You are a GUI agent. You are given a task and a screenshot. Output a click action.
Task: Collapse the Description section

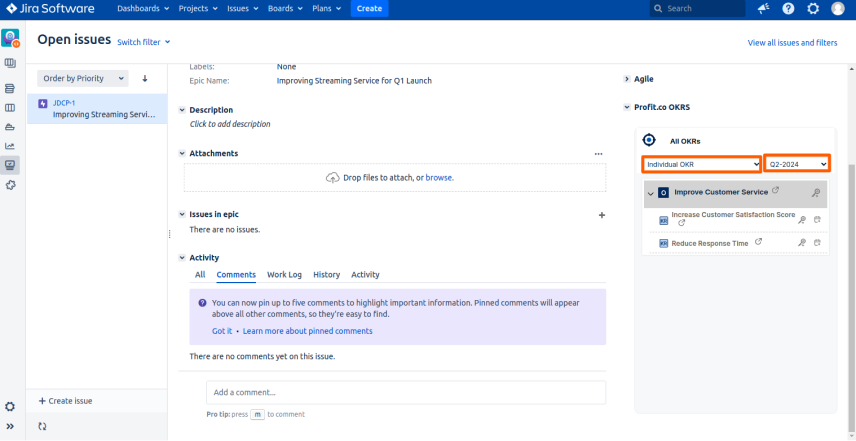click(182, 110)
